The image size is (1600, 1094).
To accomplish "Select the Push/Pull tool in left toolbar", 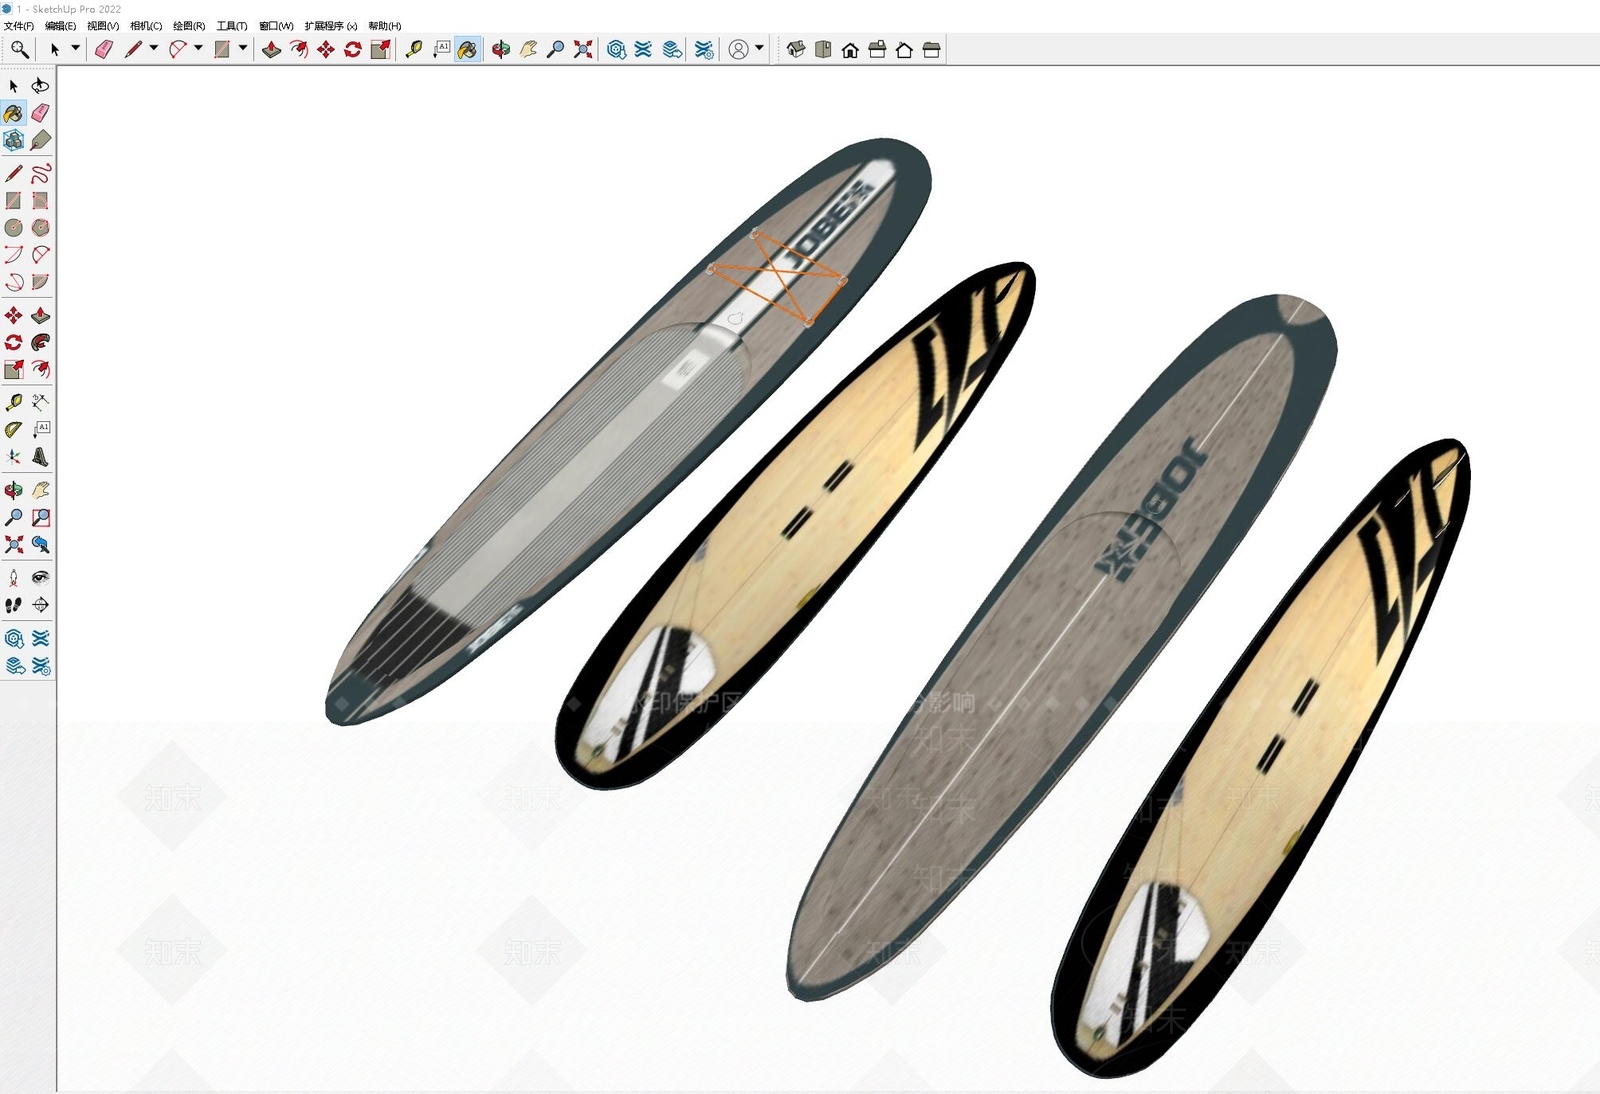I will point(40,315).
